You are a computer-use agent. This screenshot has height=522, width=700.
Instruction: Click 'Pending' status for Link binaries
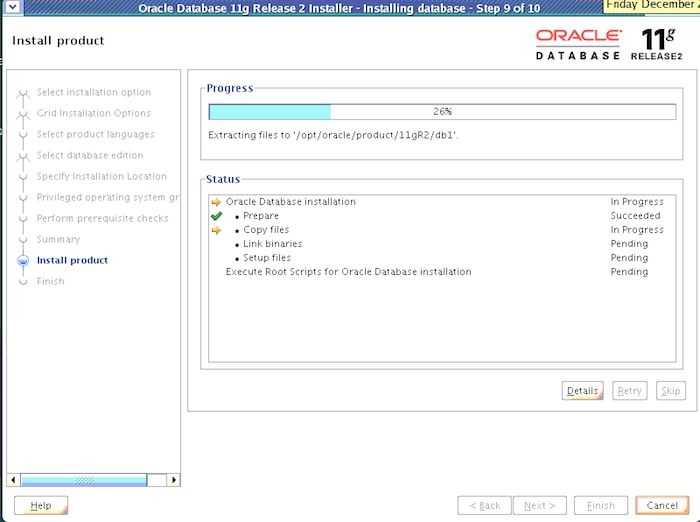tap(629, 244)
